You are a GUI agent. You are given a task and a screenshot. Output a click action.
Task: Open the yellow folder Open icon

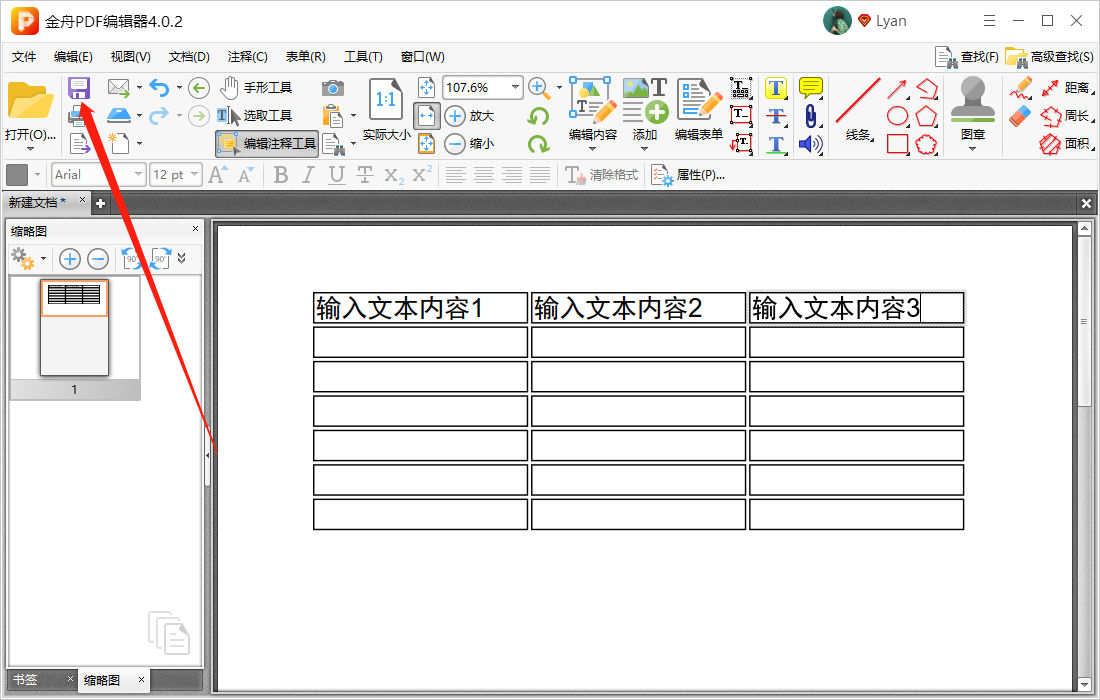30,102
